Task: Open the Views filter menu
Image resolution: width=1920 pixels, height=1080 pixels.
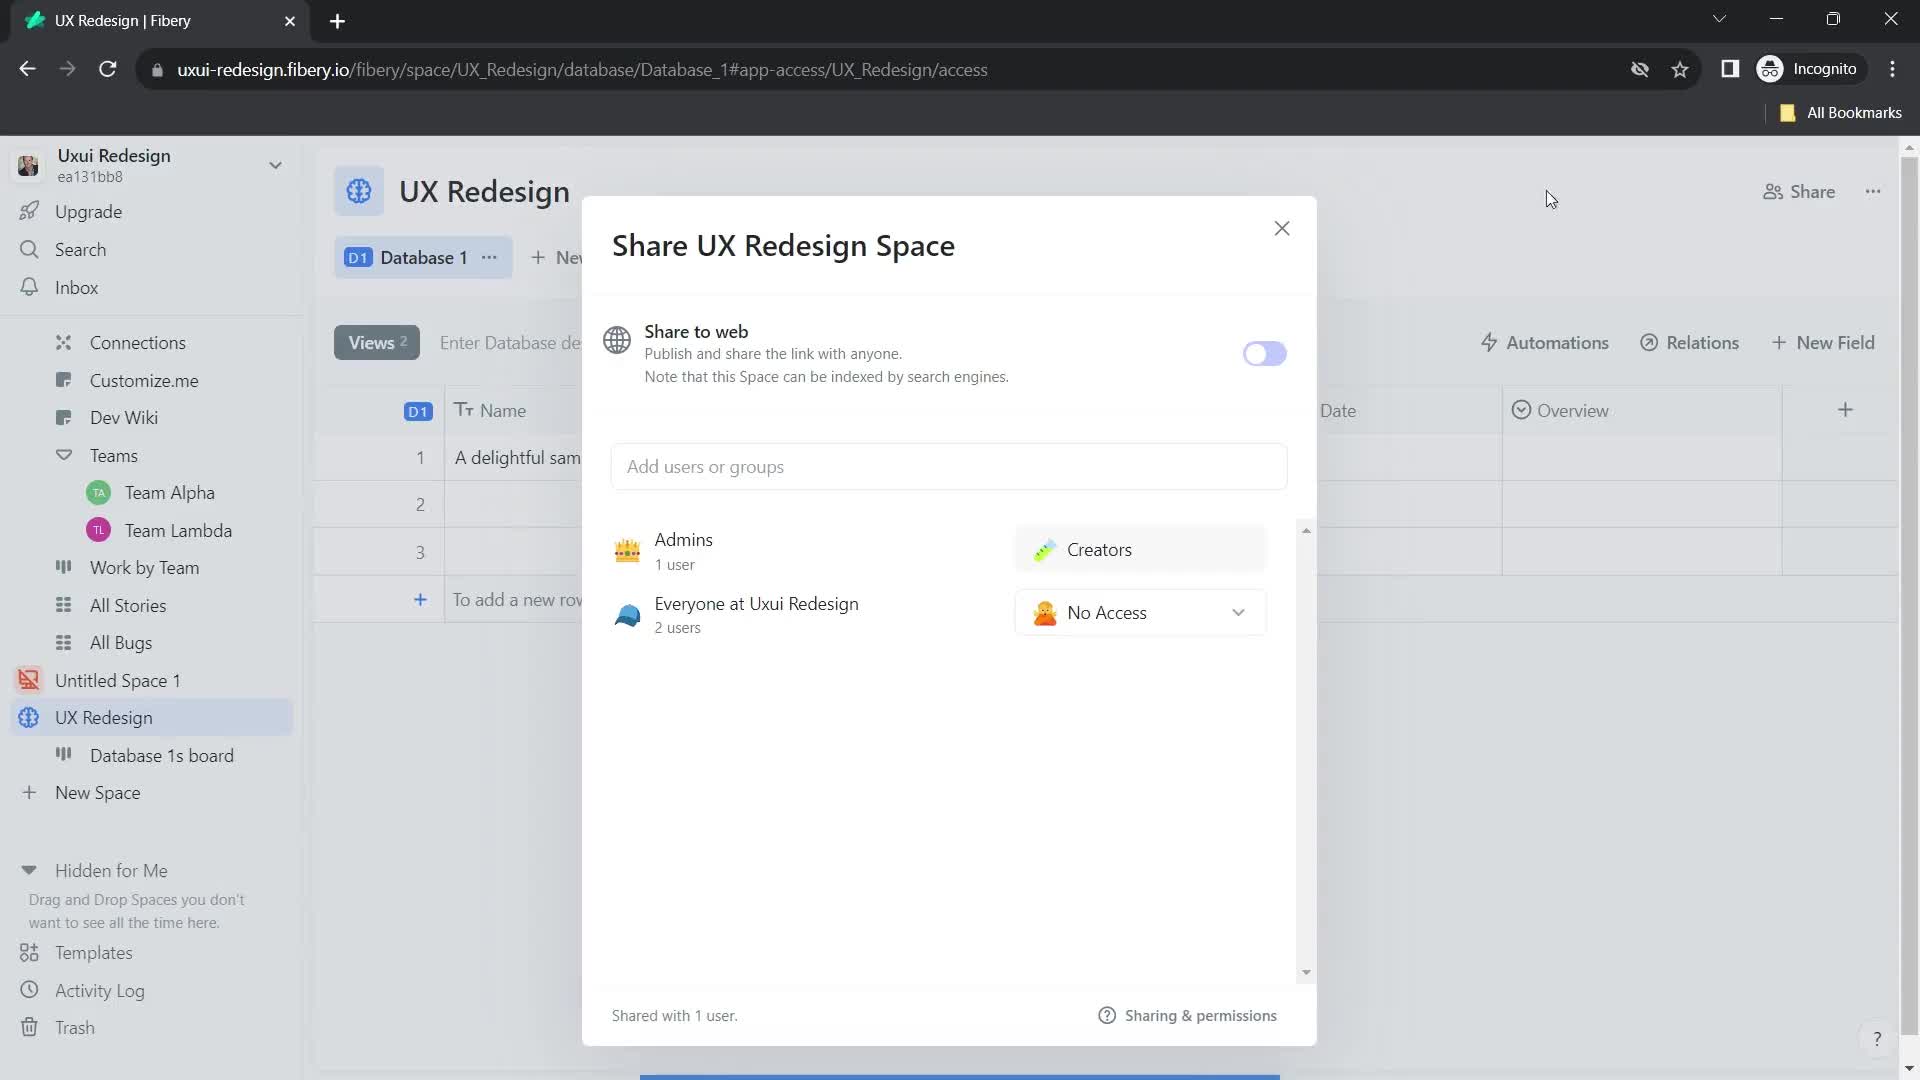Action: [x=375, y=343]
